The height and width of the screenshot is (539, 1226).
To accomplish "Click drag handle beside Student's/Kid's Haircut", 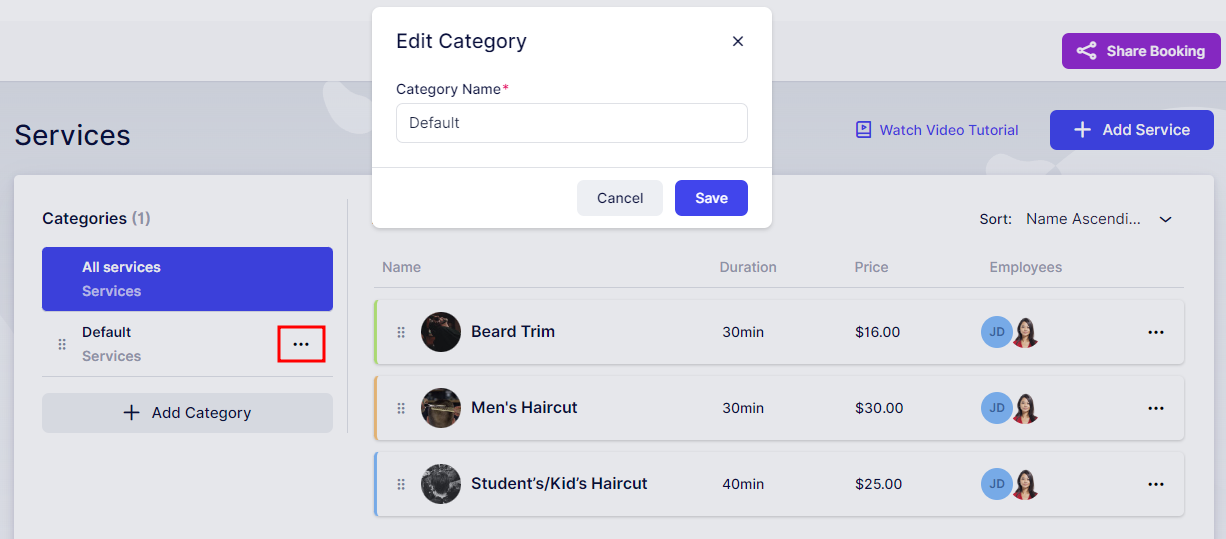I will pos(401,484).
